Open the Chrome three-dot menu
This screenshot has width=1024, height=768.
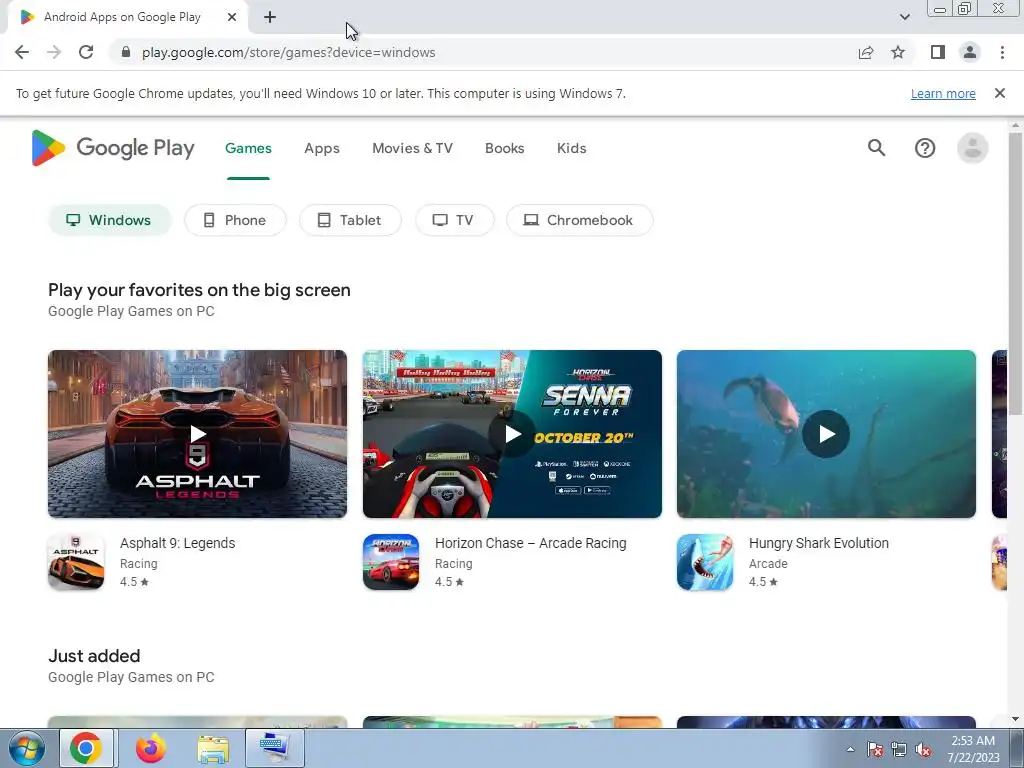1002,52
